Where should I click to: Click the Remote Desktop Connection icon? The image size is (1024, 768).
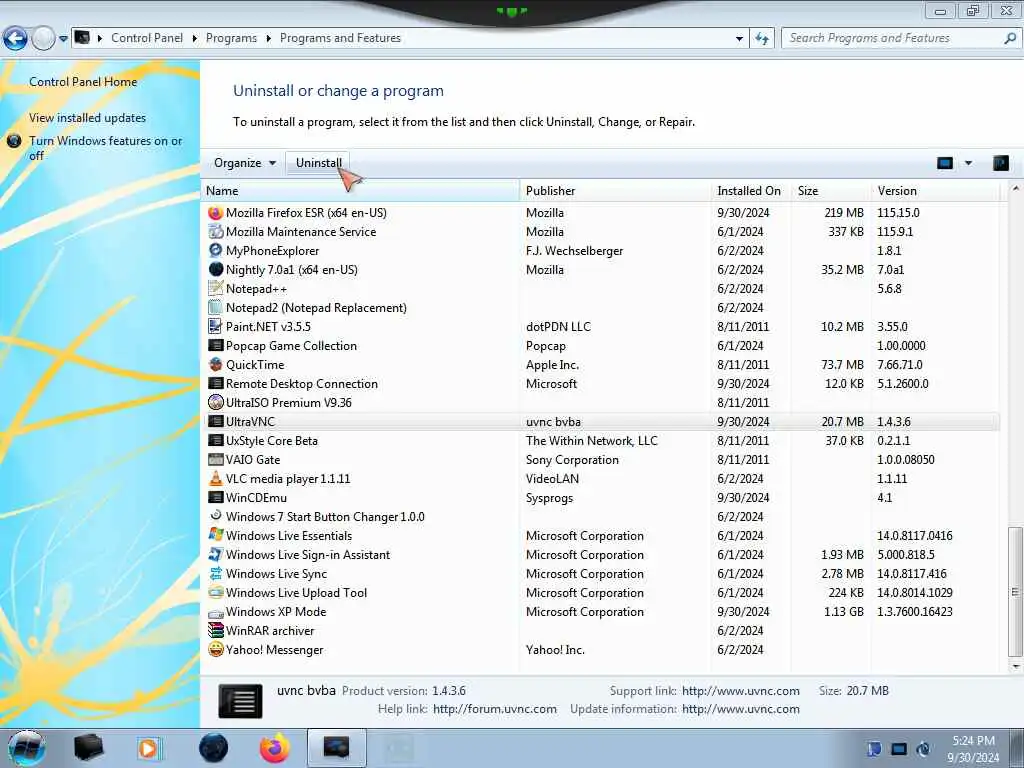click(x=216, y=383)
